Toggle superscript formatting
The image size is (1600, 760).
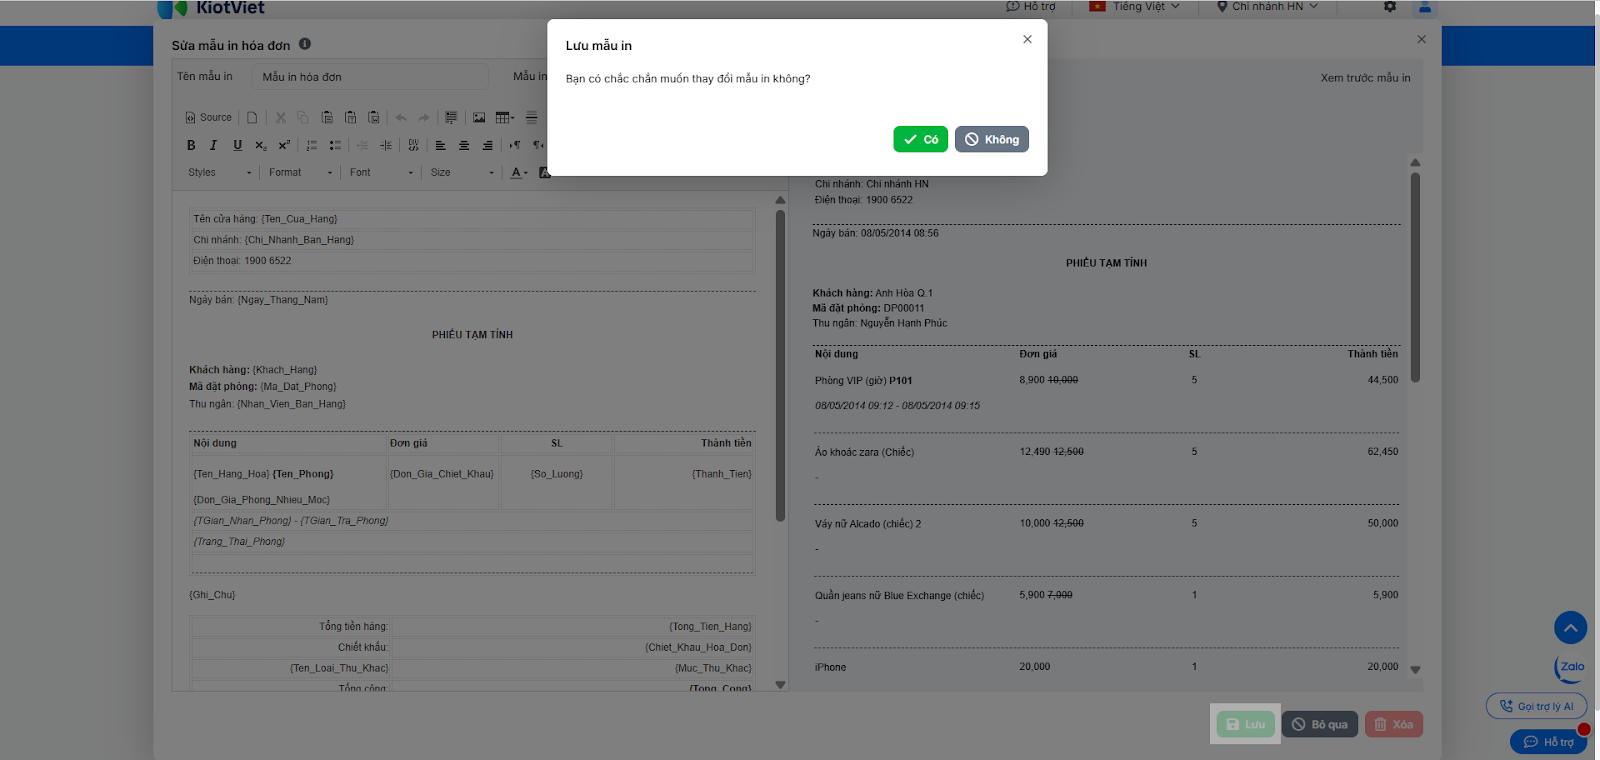[284, 145]
